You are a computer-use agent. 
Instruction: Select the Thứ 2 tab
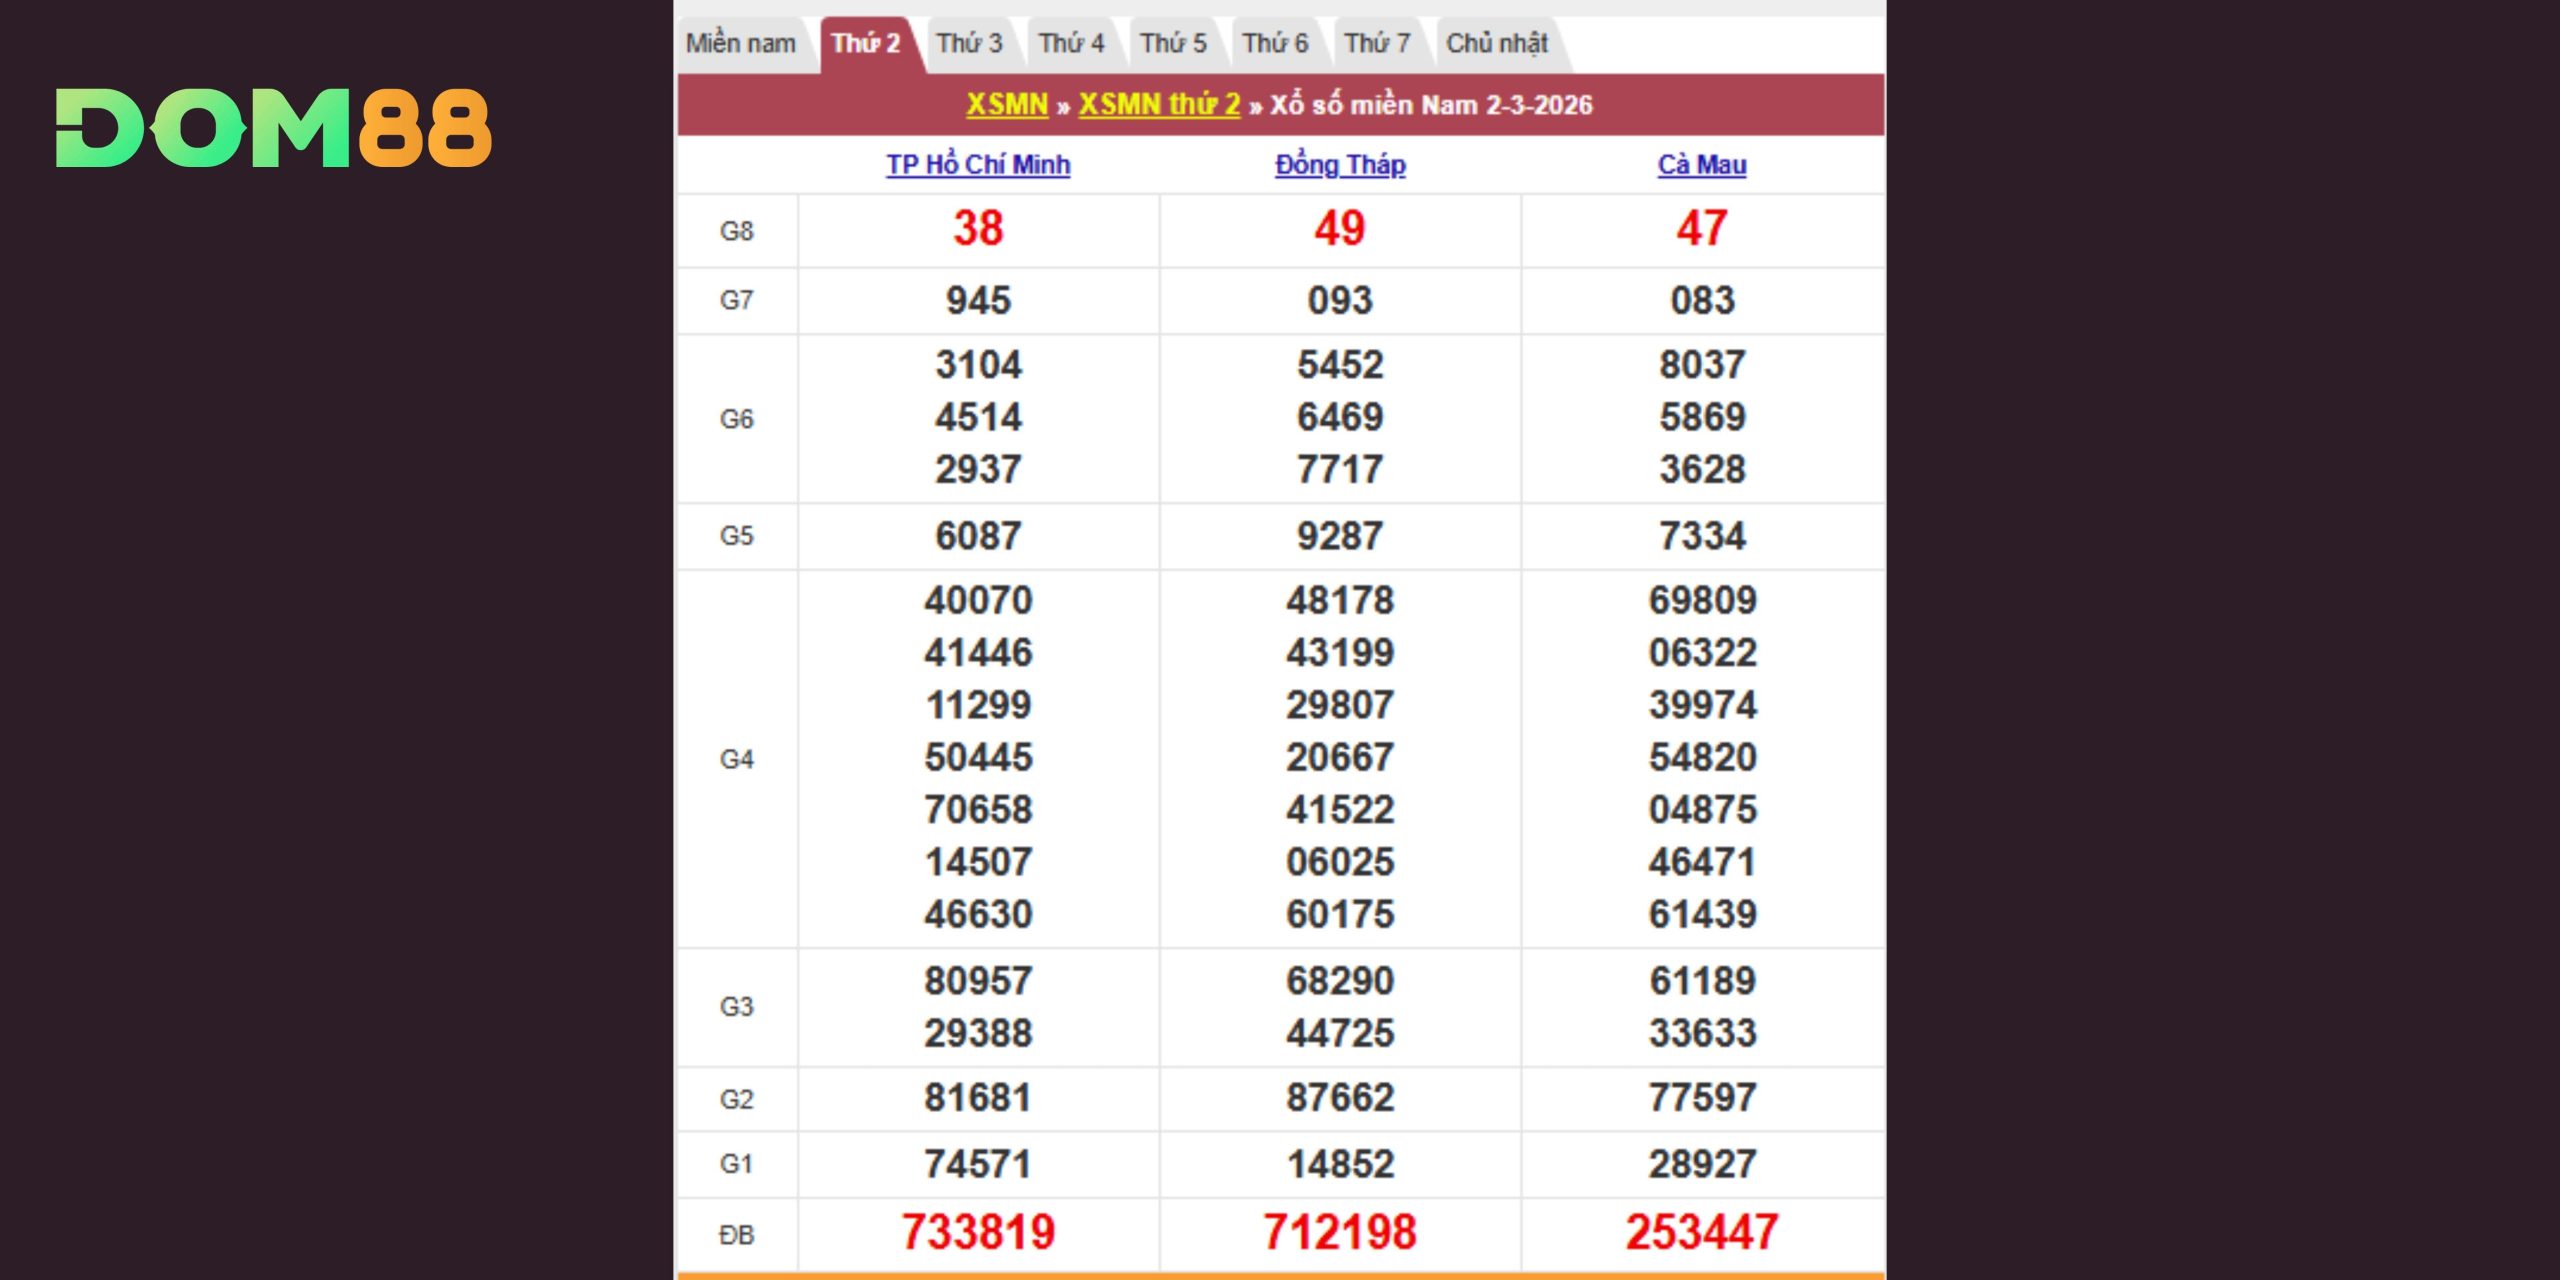(866, 44)
